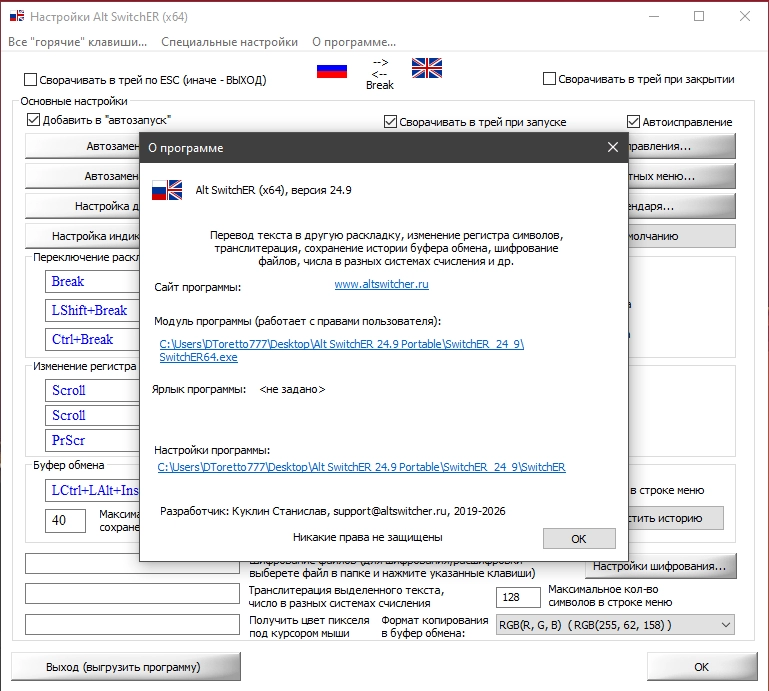Click the empty hotkey field for pixel color

point(132,624)
